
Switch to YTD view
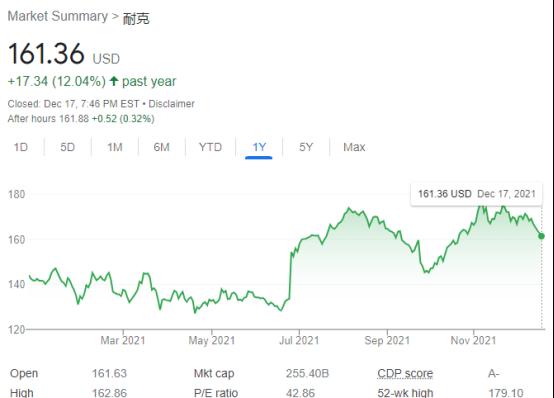pyautogui.click(x=210, y=147)
